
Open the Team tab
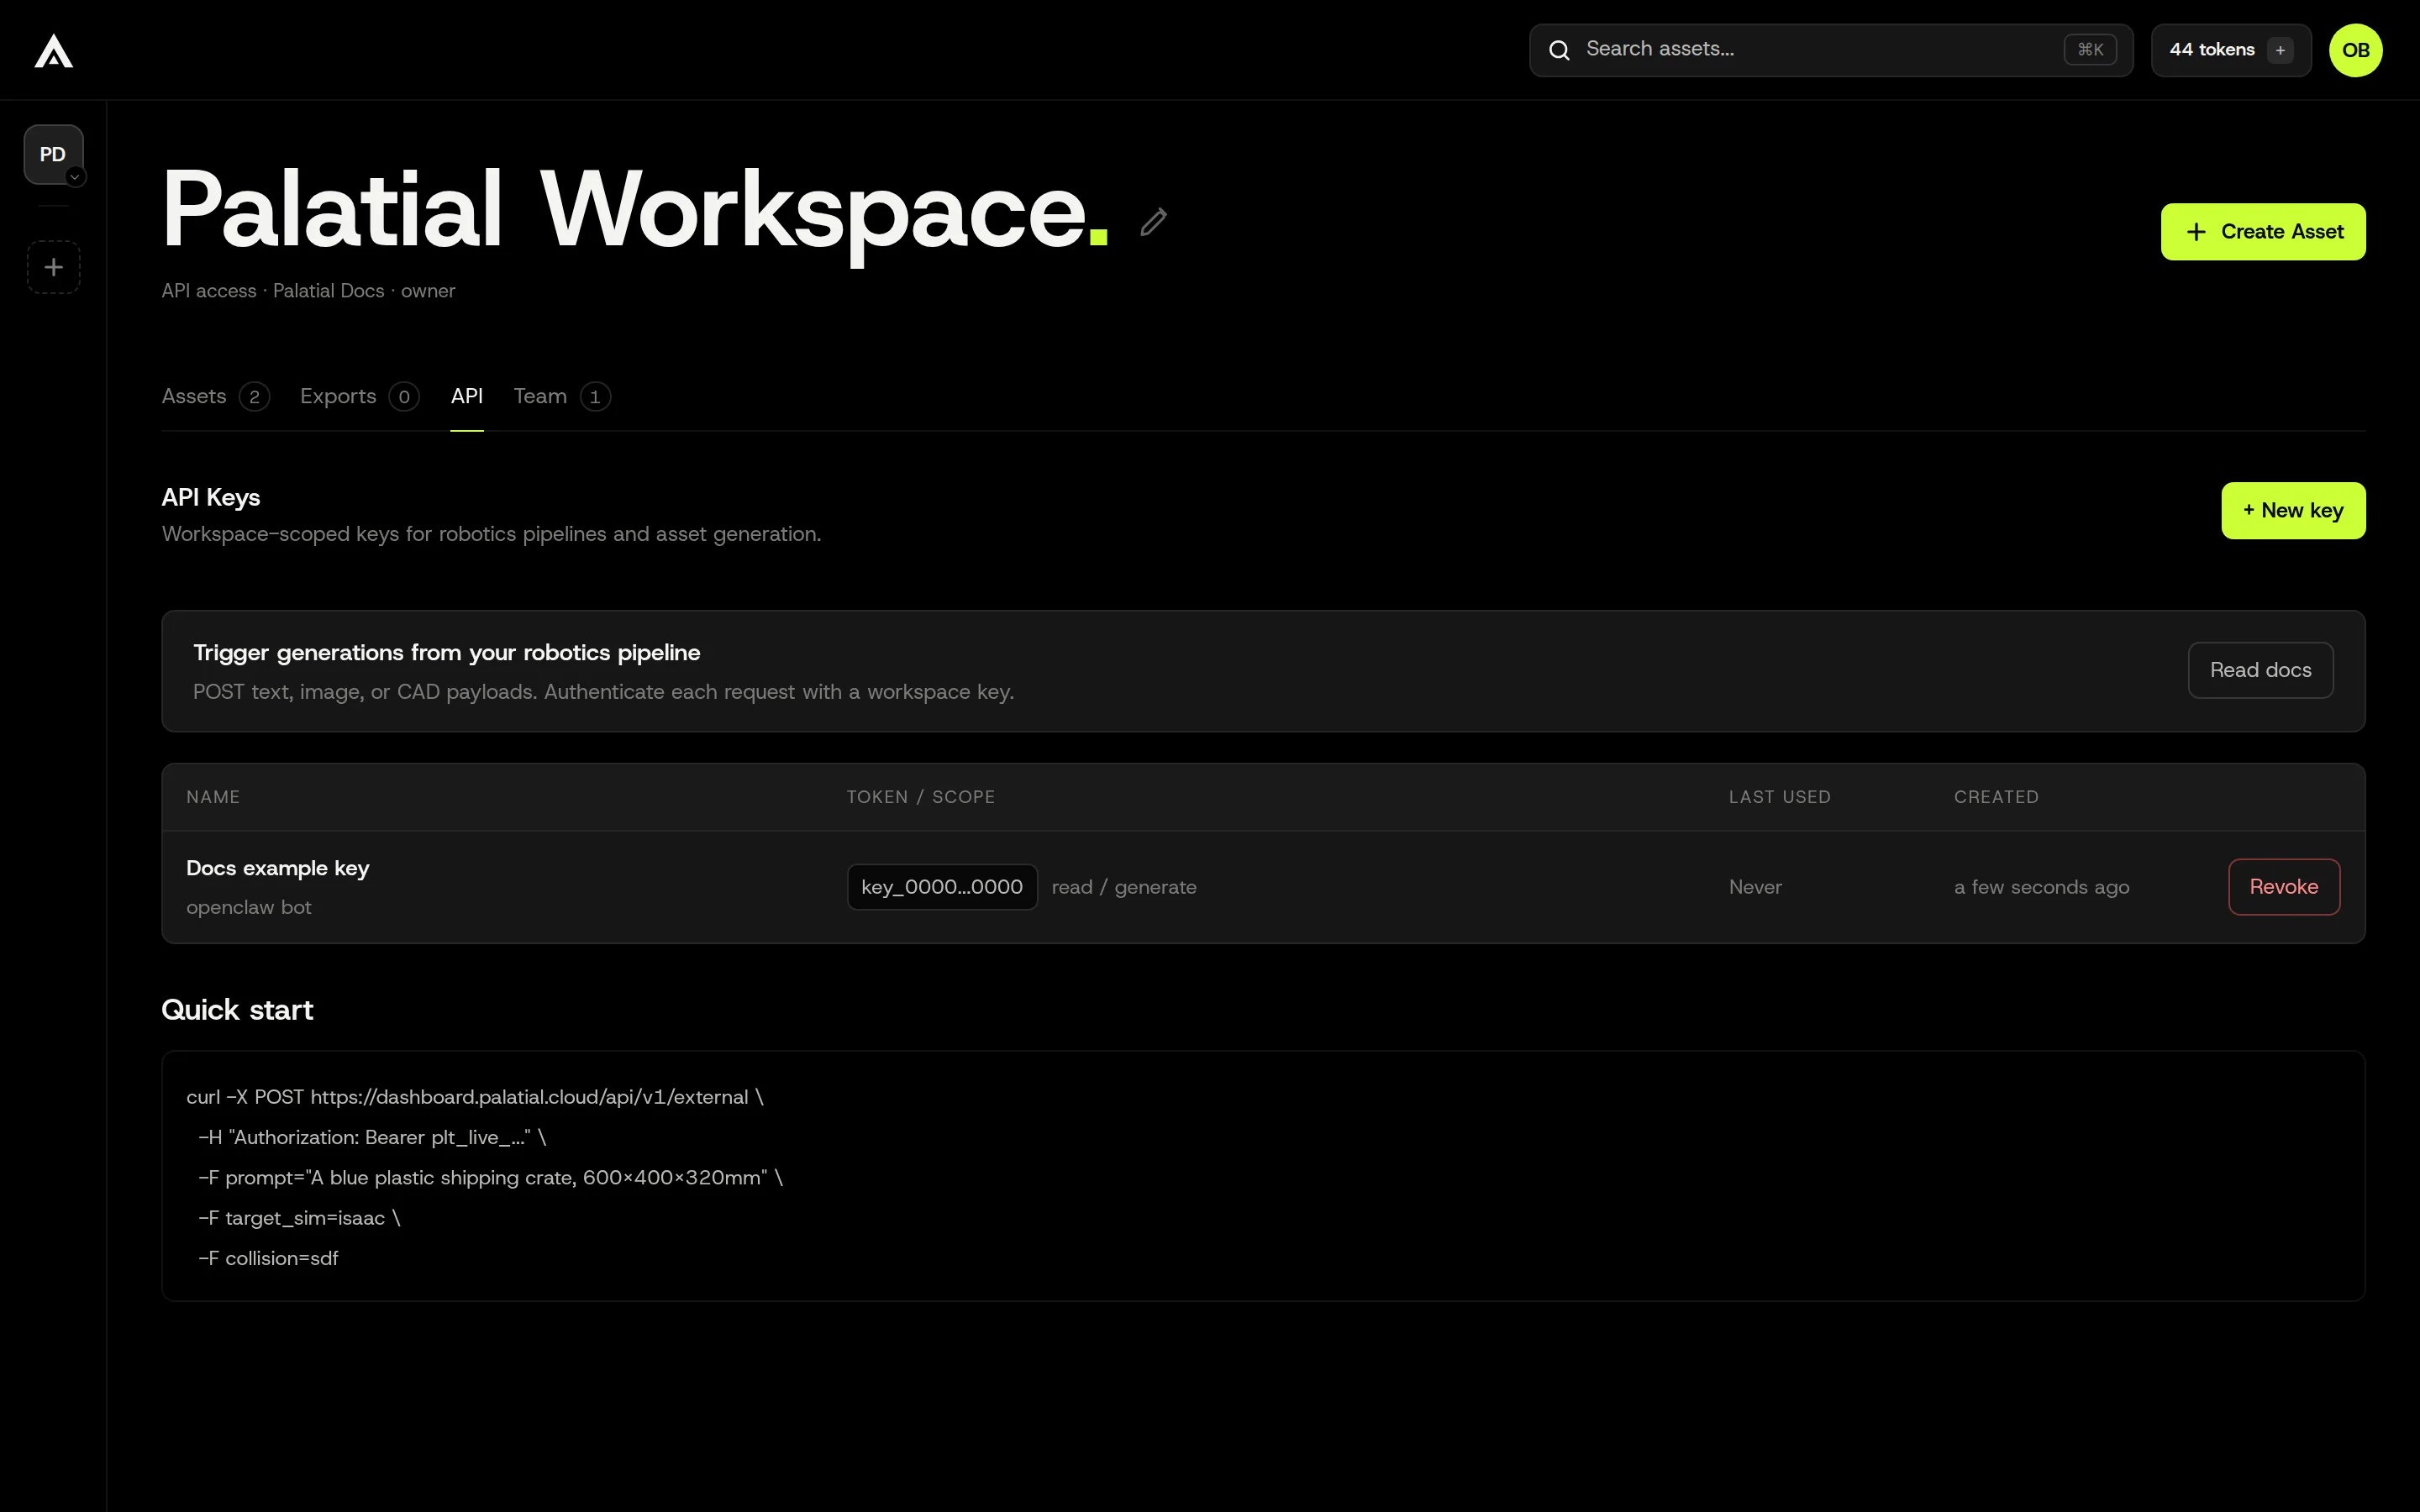pyautogui.click(x=561, y=397)
